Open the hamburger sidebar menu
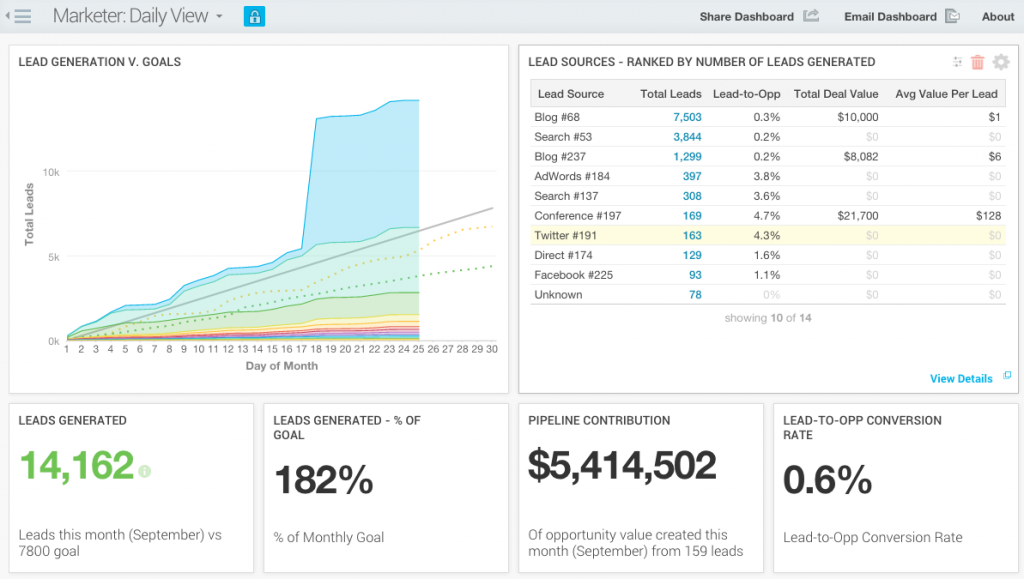 point(20,16)
